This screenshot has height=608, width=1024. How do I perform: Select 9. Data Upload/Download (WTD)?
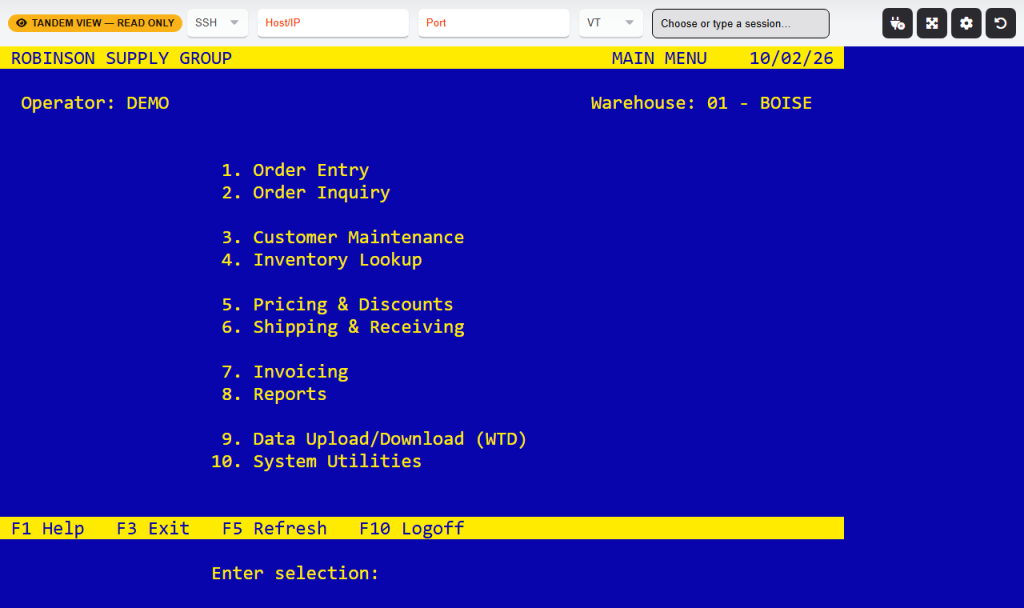pos(374,439)
